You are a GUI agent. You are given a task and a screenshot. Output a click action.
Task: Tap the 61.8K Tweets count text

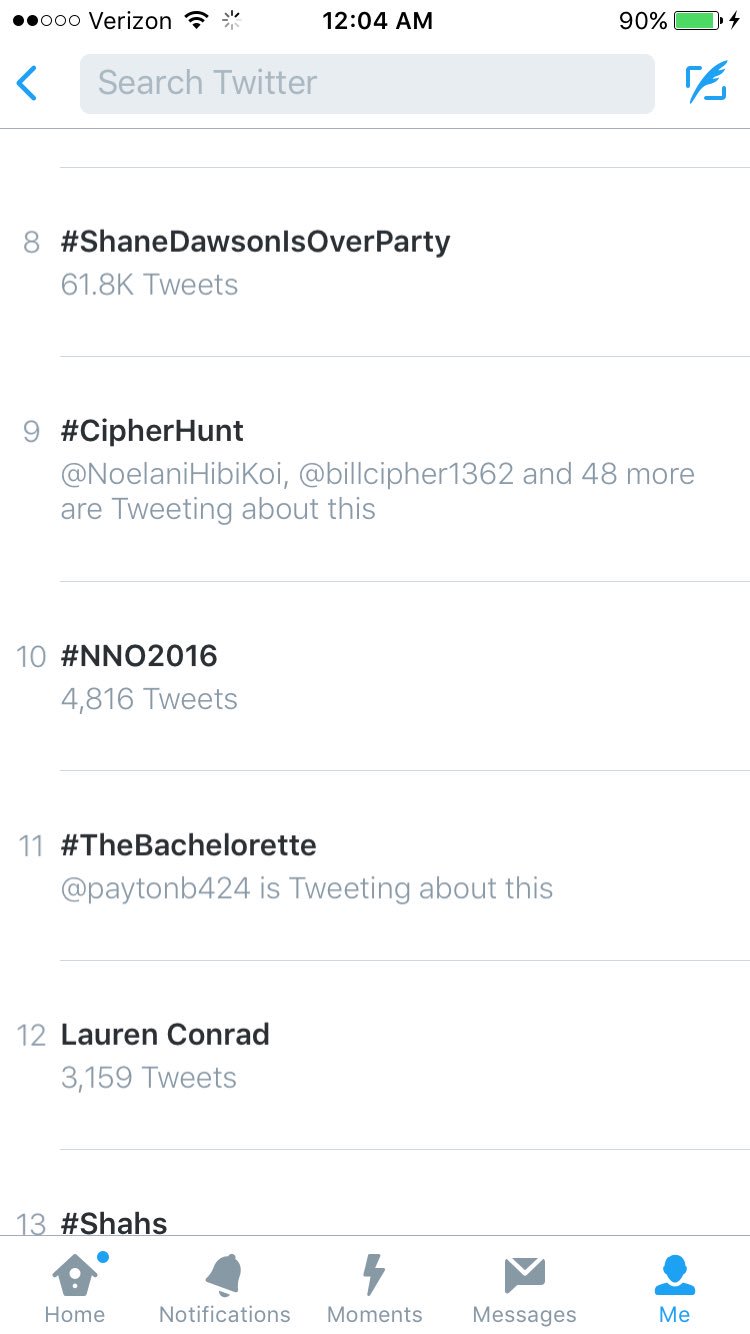tap(149, 285)
